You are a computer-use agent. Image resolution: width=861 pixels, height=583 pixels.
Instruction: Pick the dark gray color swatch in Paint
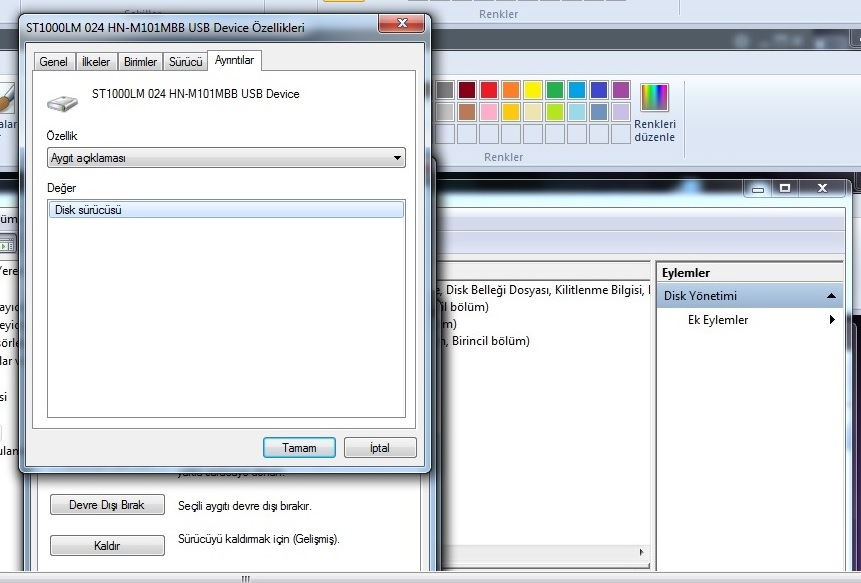[445, 90]
